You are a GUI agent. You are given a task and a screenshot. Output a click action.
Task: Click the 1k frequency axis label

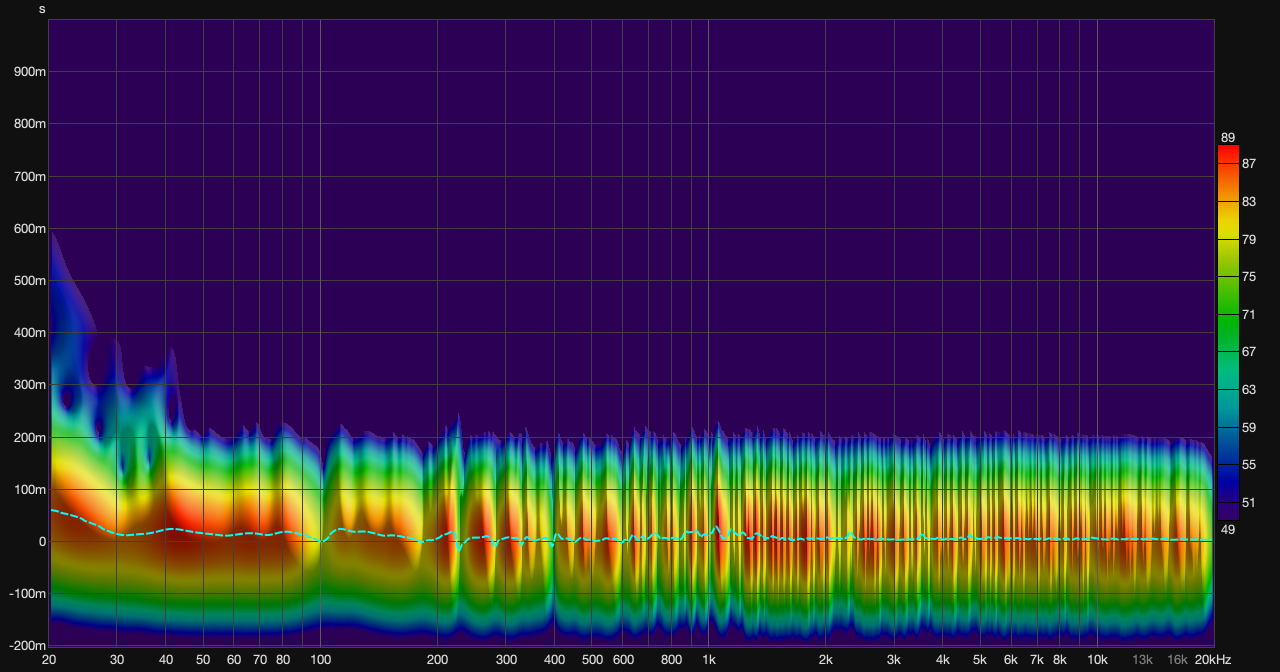(x=708, y=660)
